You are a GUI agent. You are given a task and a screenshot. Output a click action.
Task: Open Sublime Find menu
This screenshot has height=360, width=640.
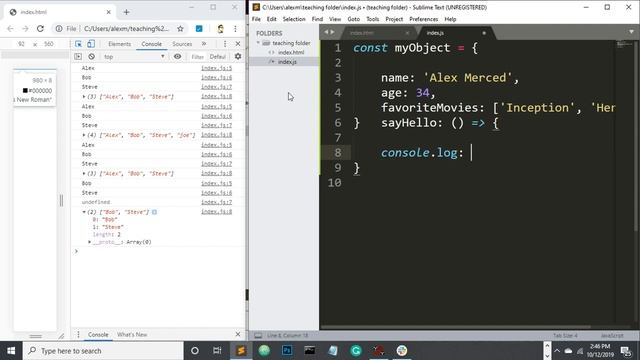pos(317,19)
